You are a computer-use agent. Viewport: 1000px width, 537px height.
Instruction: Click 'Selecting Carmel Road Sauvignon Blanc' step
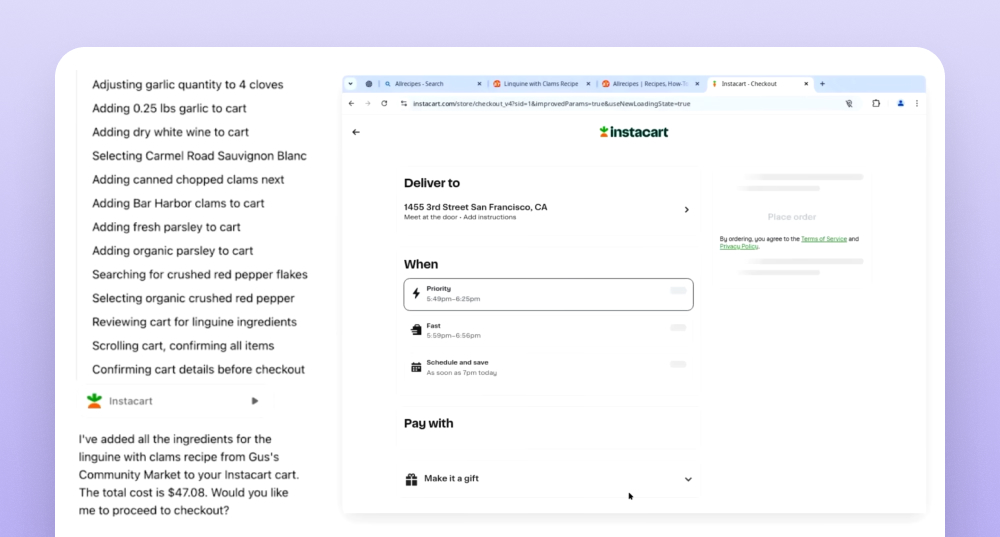tap(199, 156)
